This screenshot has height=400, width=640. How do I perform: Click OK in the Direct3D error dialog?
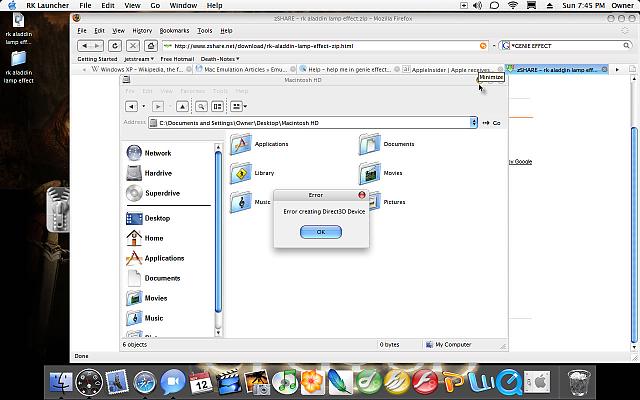pyautogui.click(x=321, y=232)
